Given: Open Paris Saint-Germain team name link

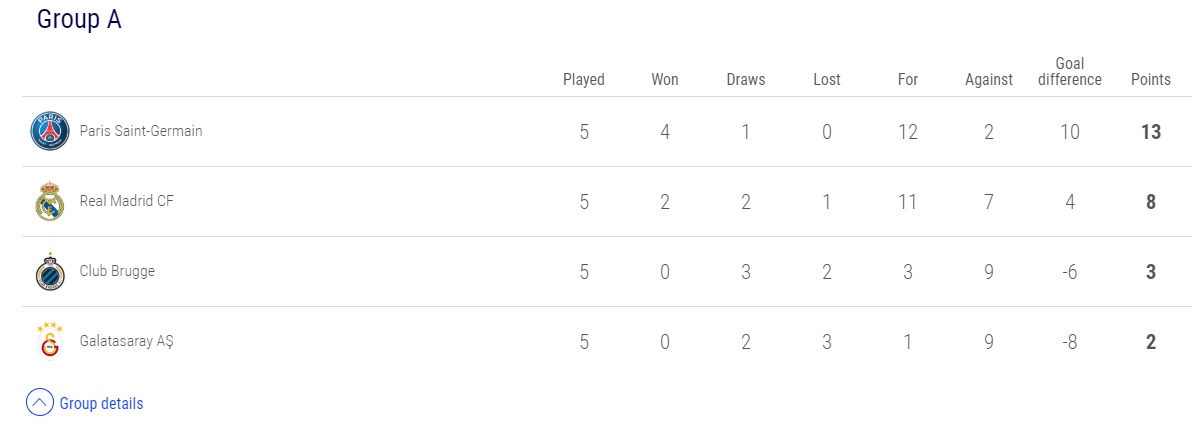Looking at the screenshot, I should (x=141, y=131).
